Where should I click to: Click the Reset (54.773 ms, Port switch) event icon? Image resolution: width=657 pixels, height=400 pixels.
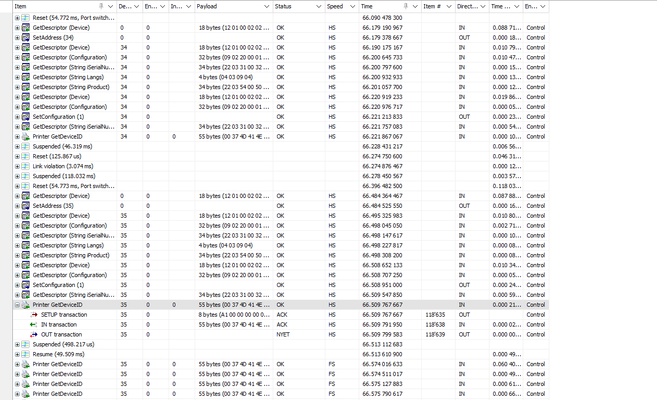point(26,186)
